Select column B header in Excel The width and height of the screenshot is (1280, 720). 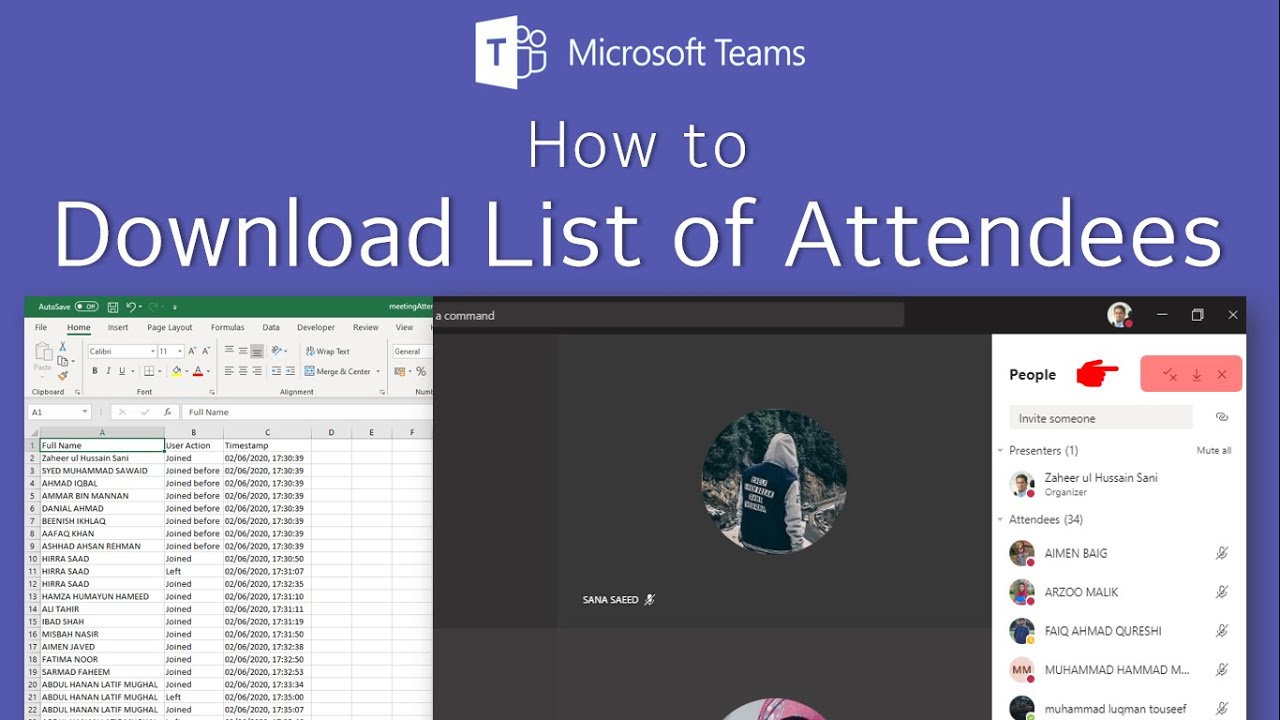coord(194,432)
